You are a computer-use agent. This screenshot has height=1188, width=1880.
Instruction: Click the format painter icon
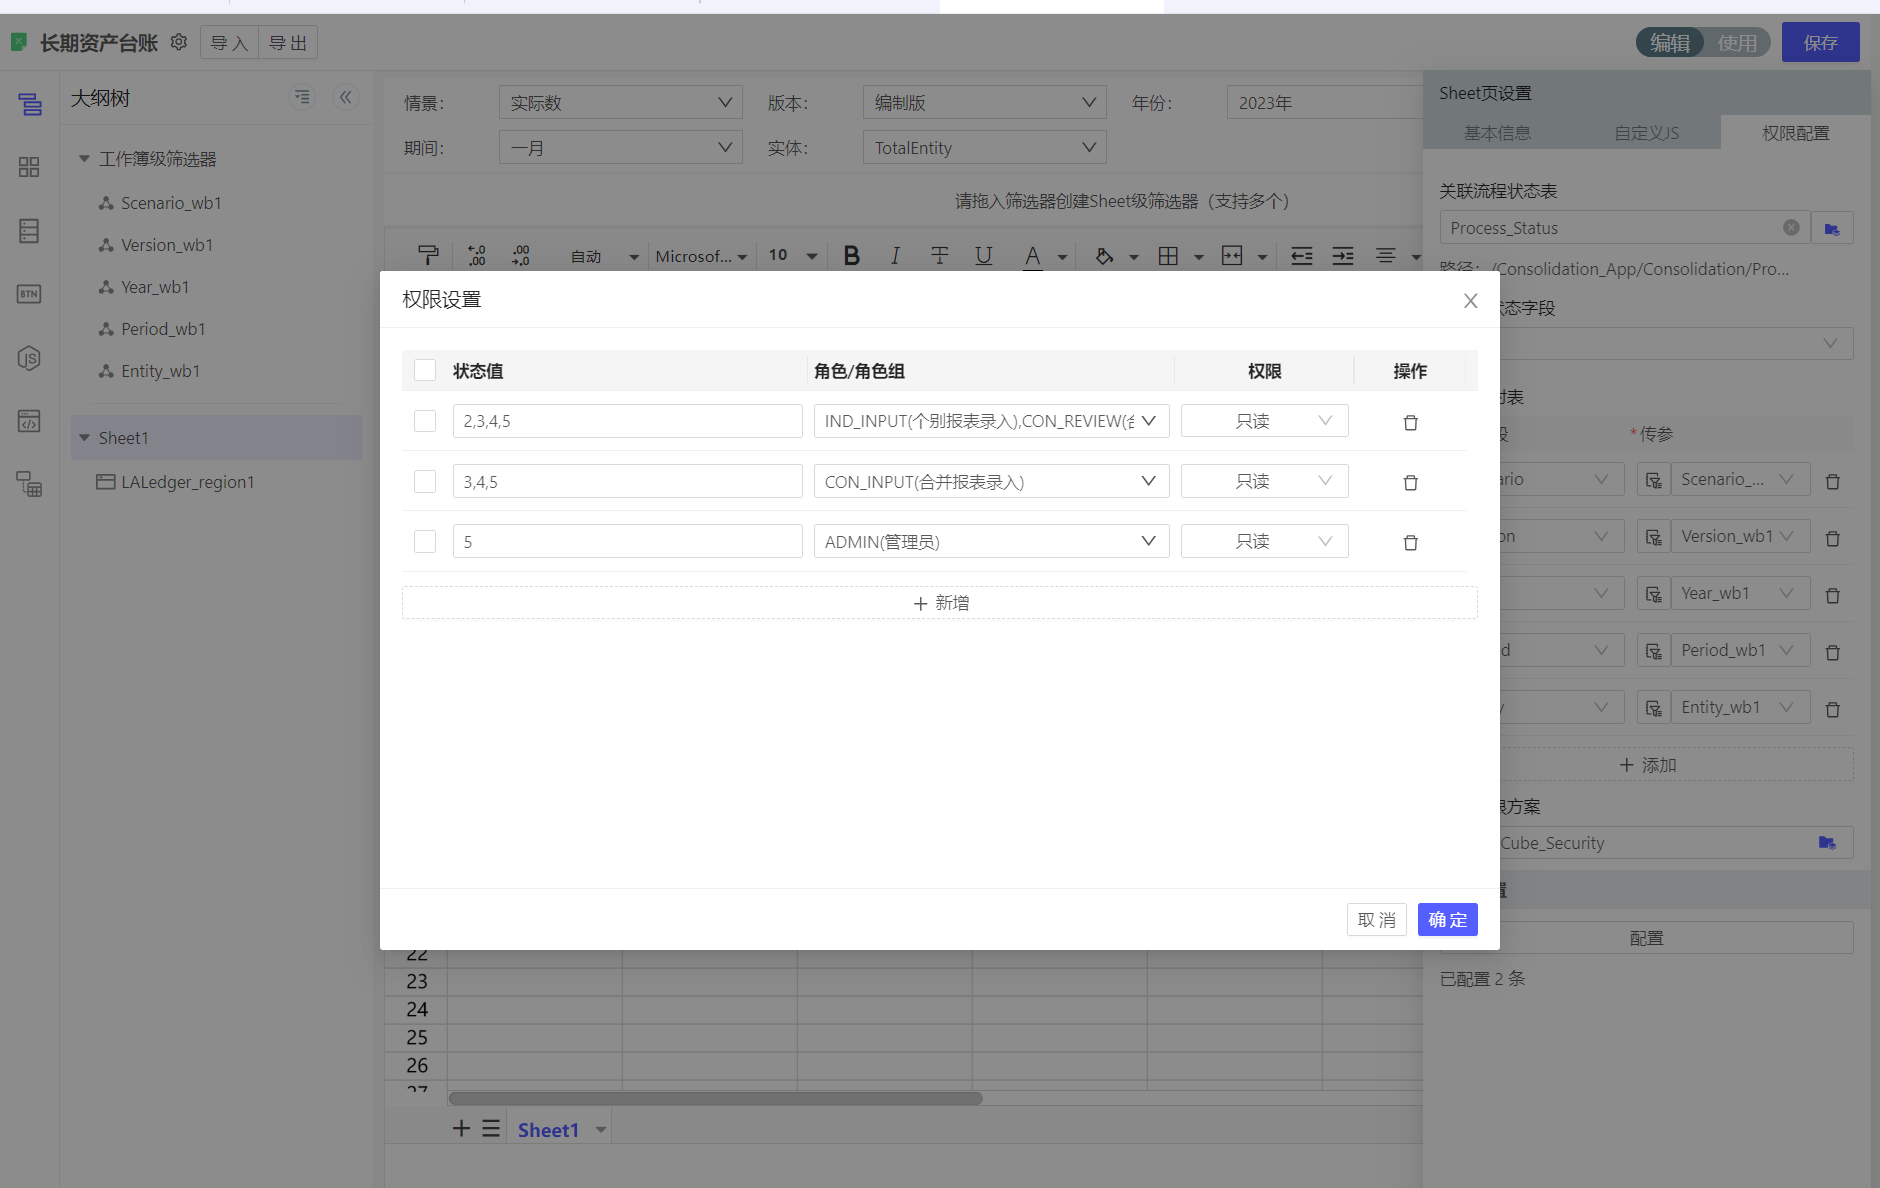[x=428, y=256]
